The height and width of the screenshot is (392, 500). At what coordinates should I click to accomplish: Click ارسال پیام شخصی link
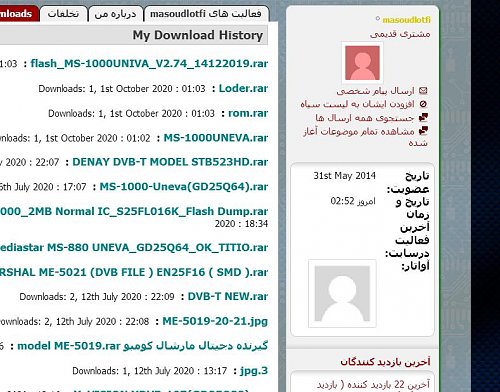pos(376,91)
